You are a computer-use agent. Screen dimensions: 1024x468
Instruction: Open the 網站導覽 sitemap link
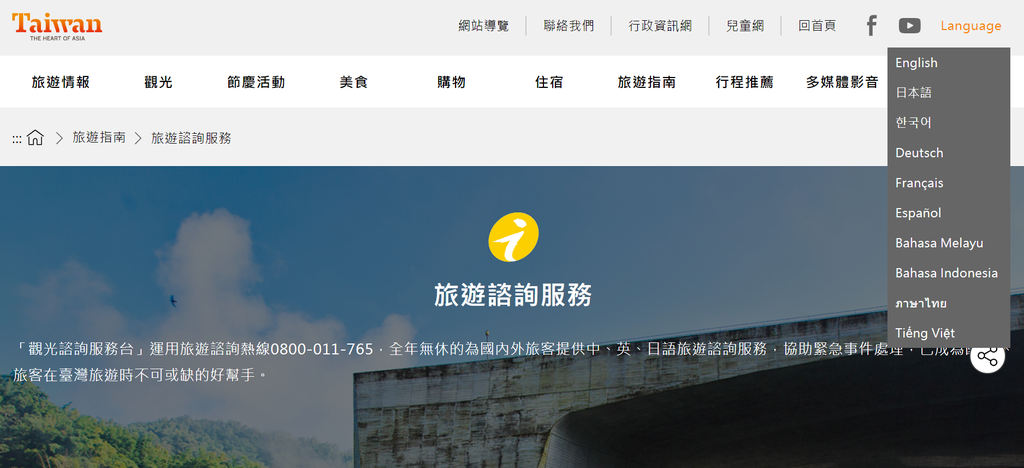point(483,26)
